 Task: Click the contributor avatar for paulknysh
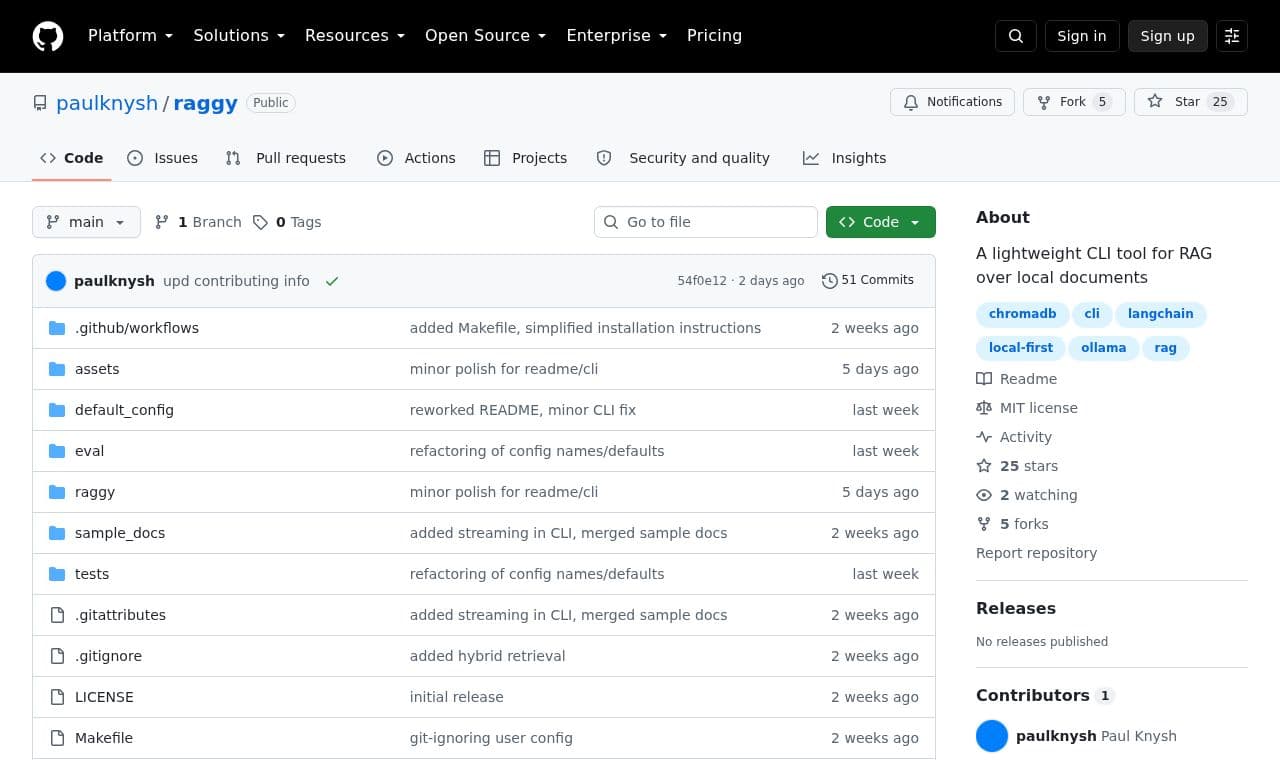(x=992, y=736)
